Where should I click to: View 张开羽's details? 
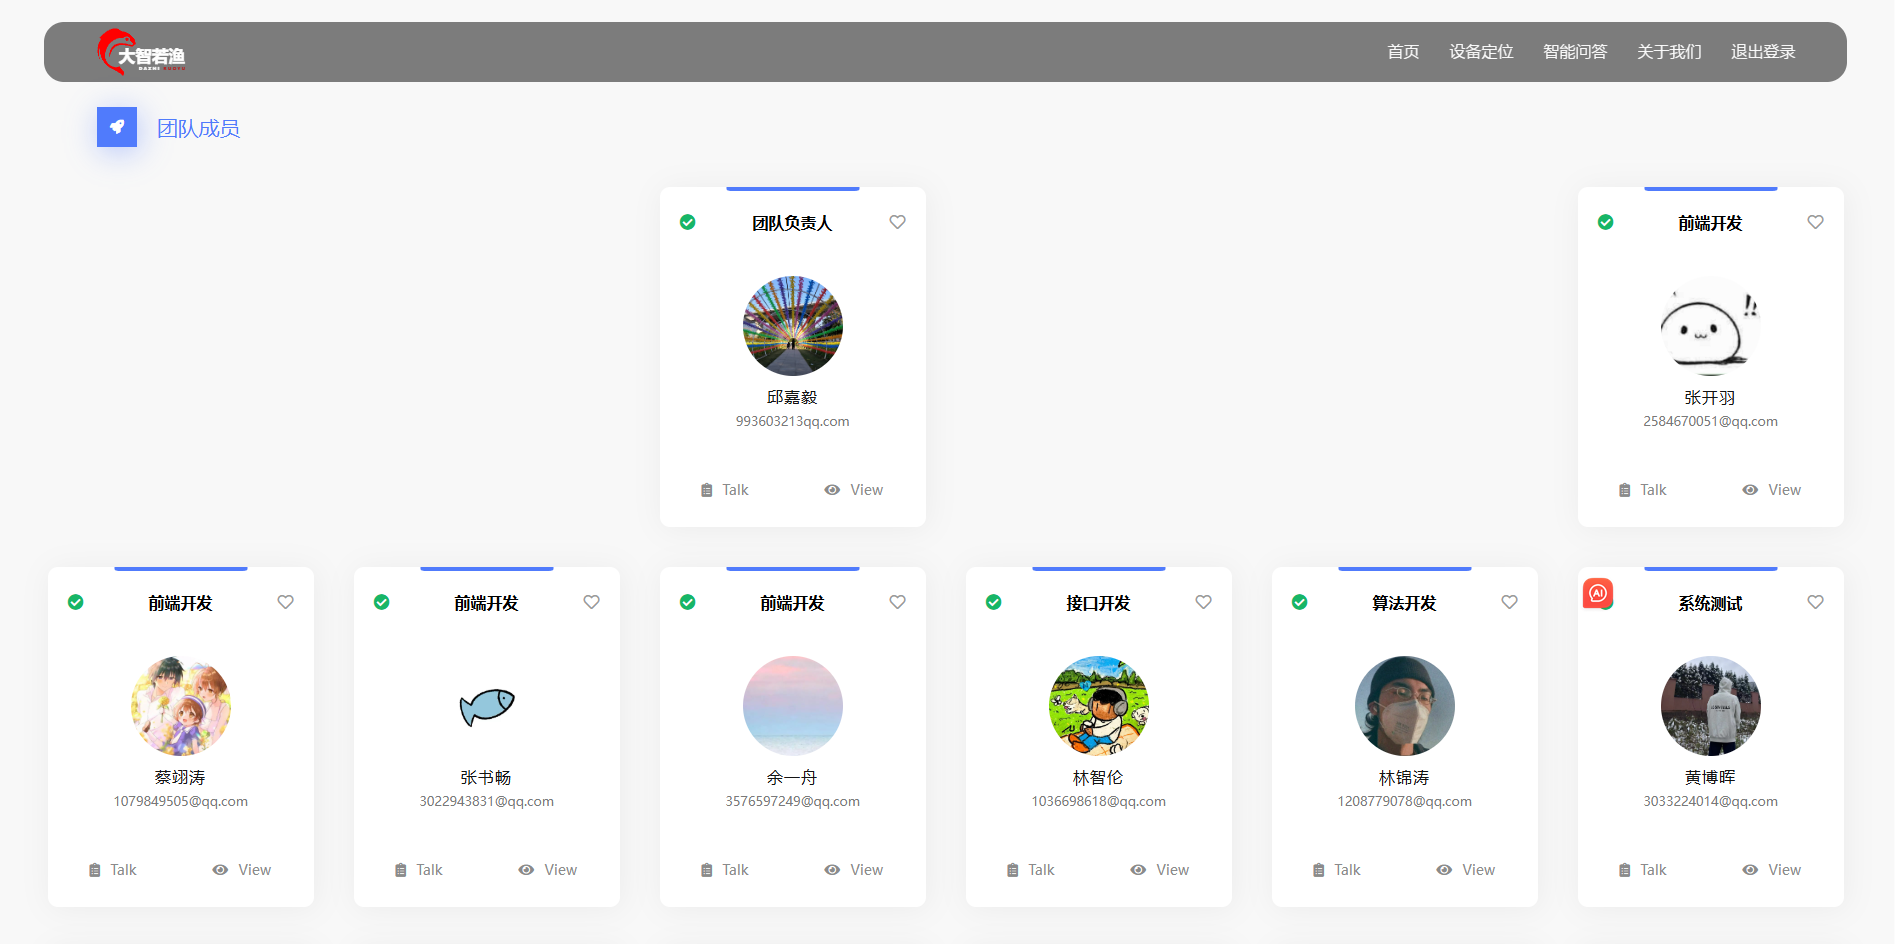(1772, 490)
